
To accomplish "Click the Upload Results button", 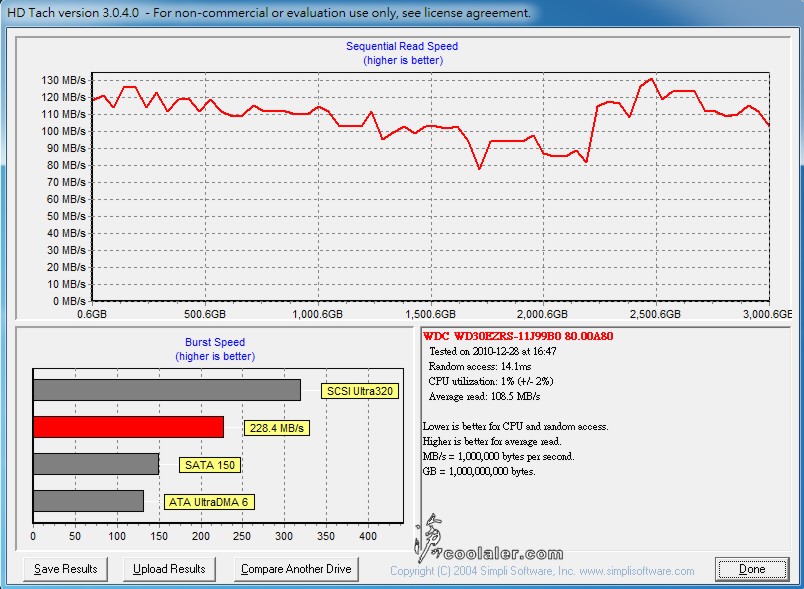I will tap(169, 569).
